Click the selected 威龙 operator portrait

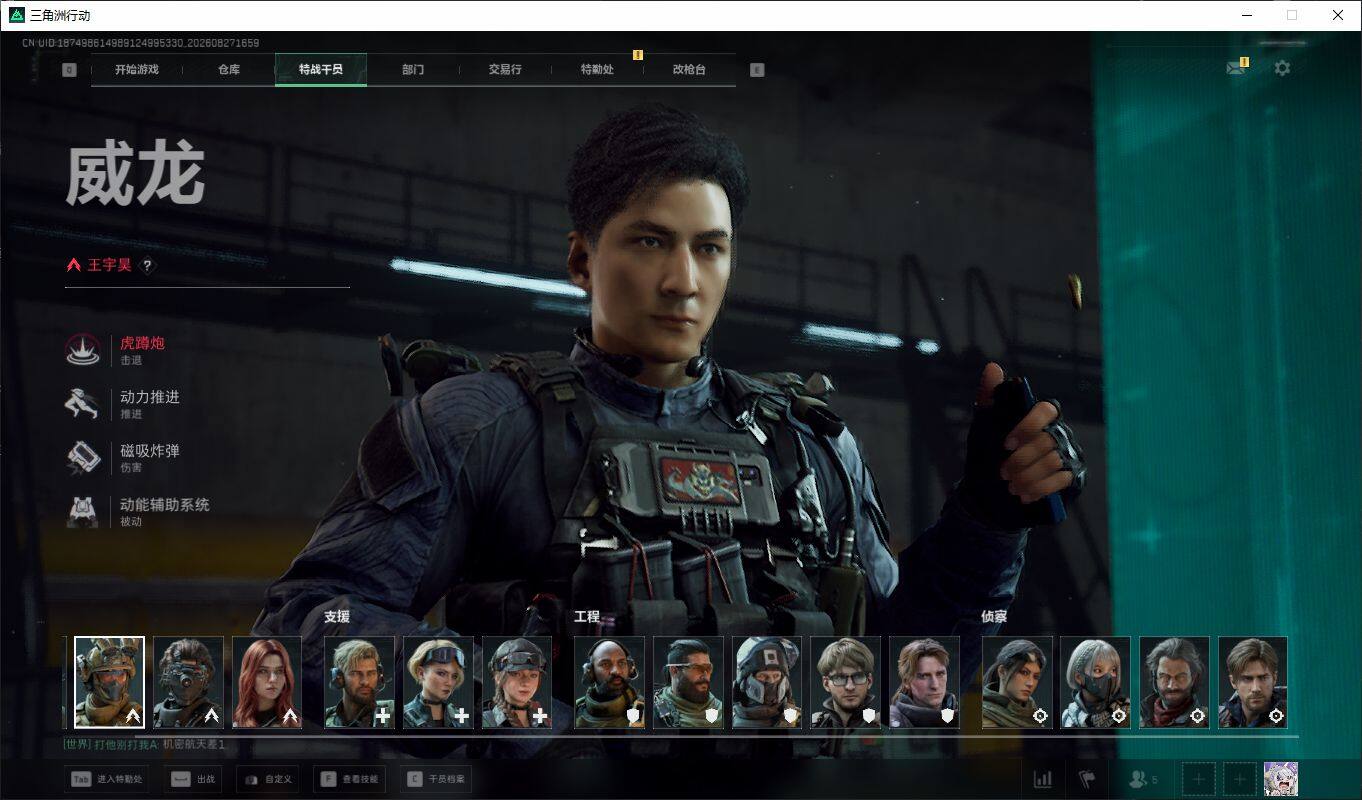pos(110,682)
